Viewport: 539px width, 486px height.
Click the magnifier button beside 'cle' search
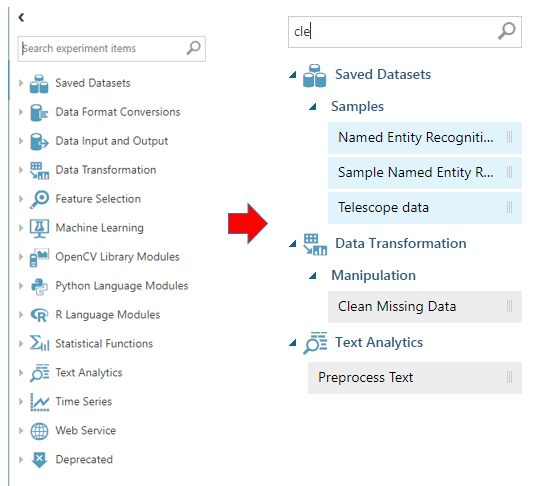[x=506, y=31]
